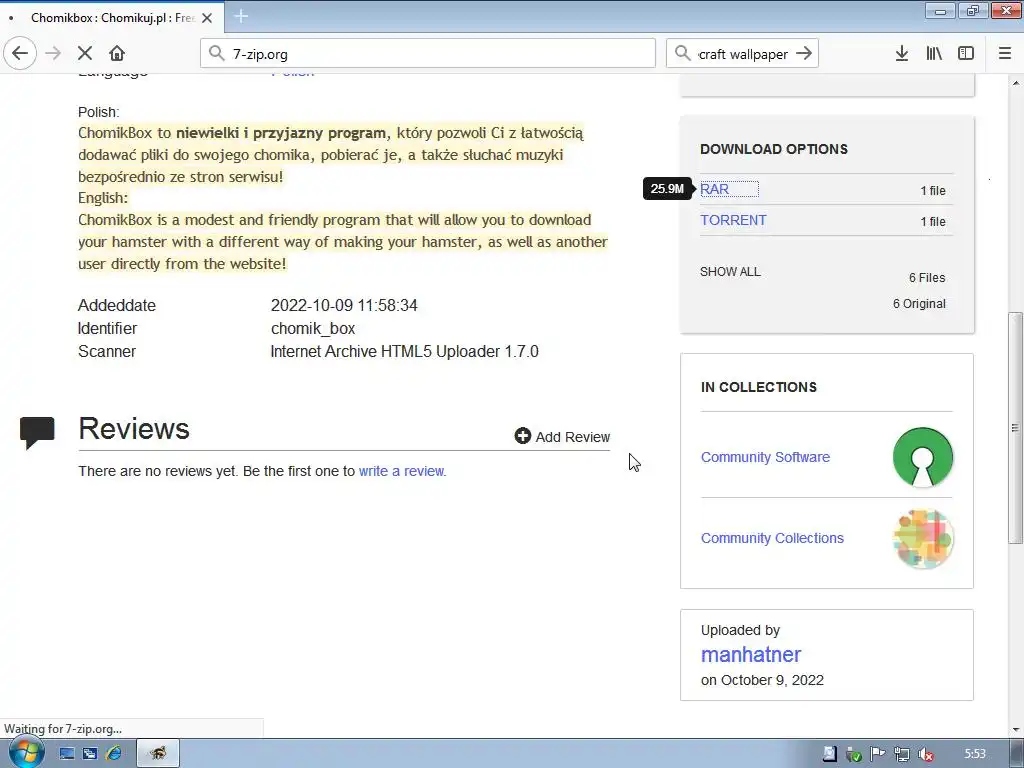Click the DOWNLOAD OPTIONS heading
The image size is (1024, 768).
774,149
